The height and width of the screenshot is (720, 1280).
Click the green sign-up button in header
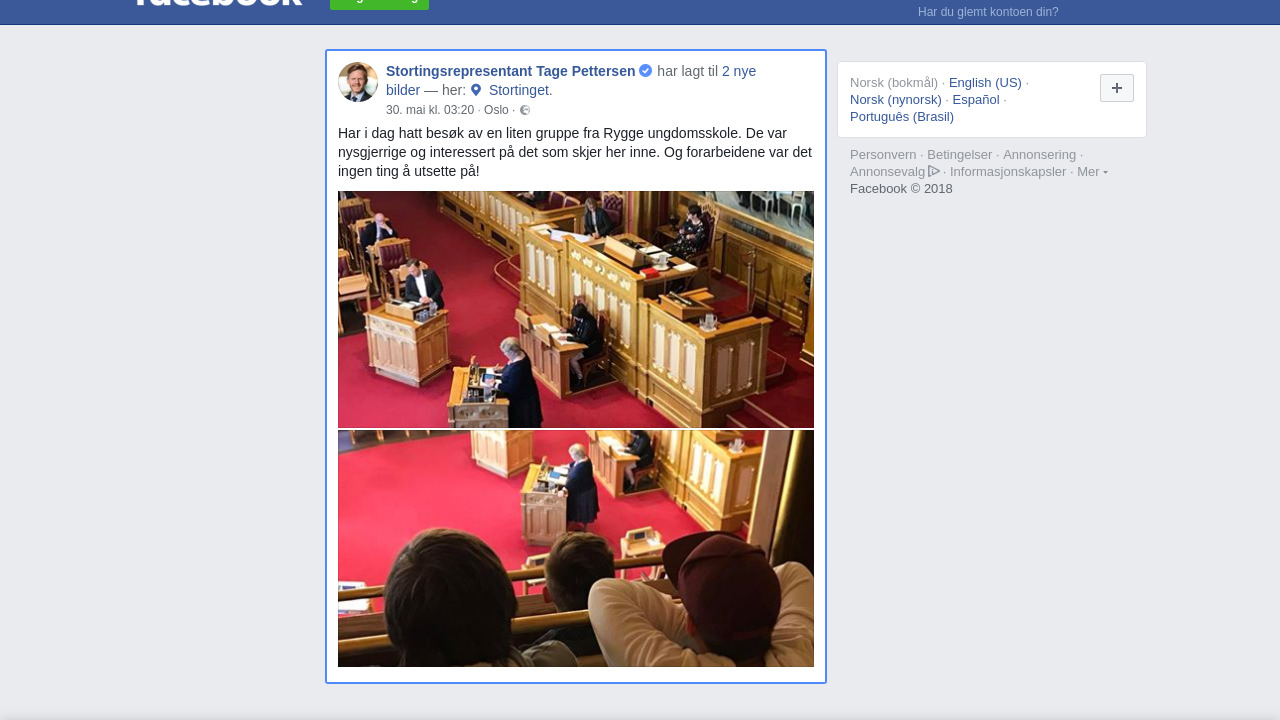click(379, 4)
